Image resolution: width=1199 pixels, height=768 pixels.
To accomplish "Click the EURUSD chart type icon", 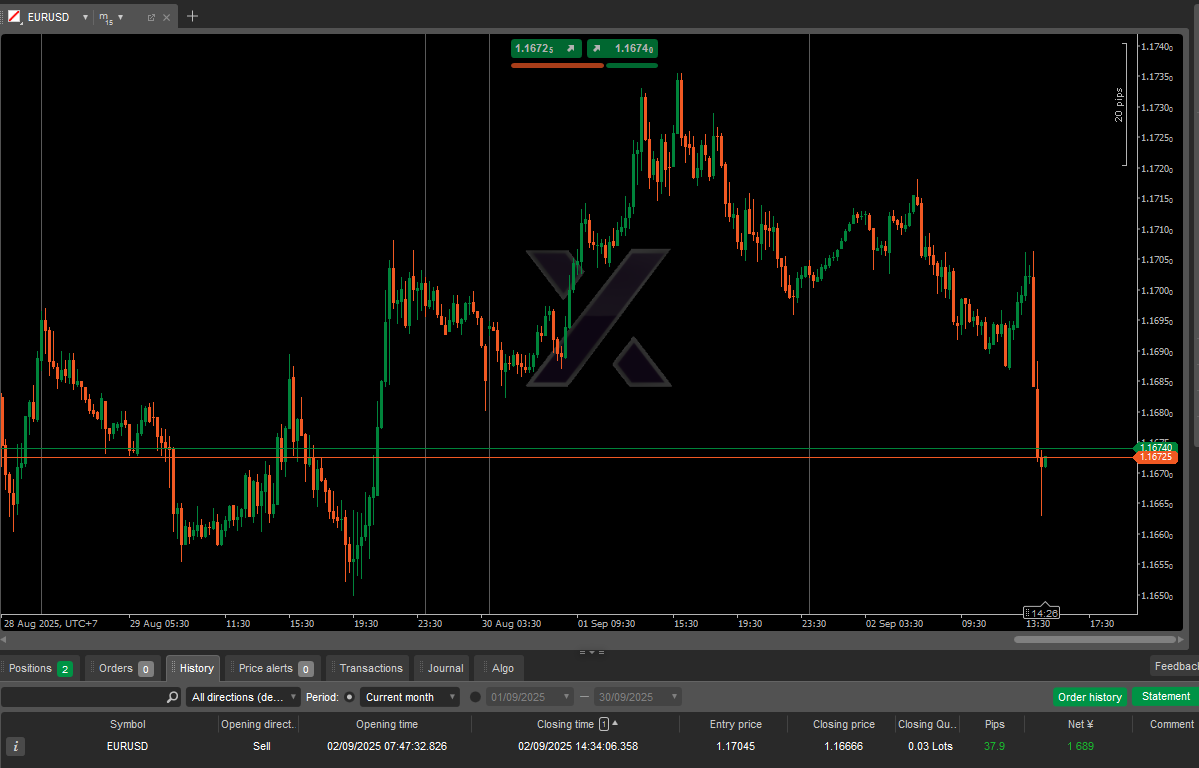I will point(15,17).
